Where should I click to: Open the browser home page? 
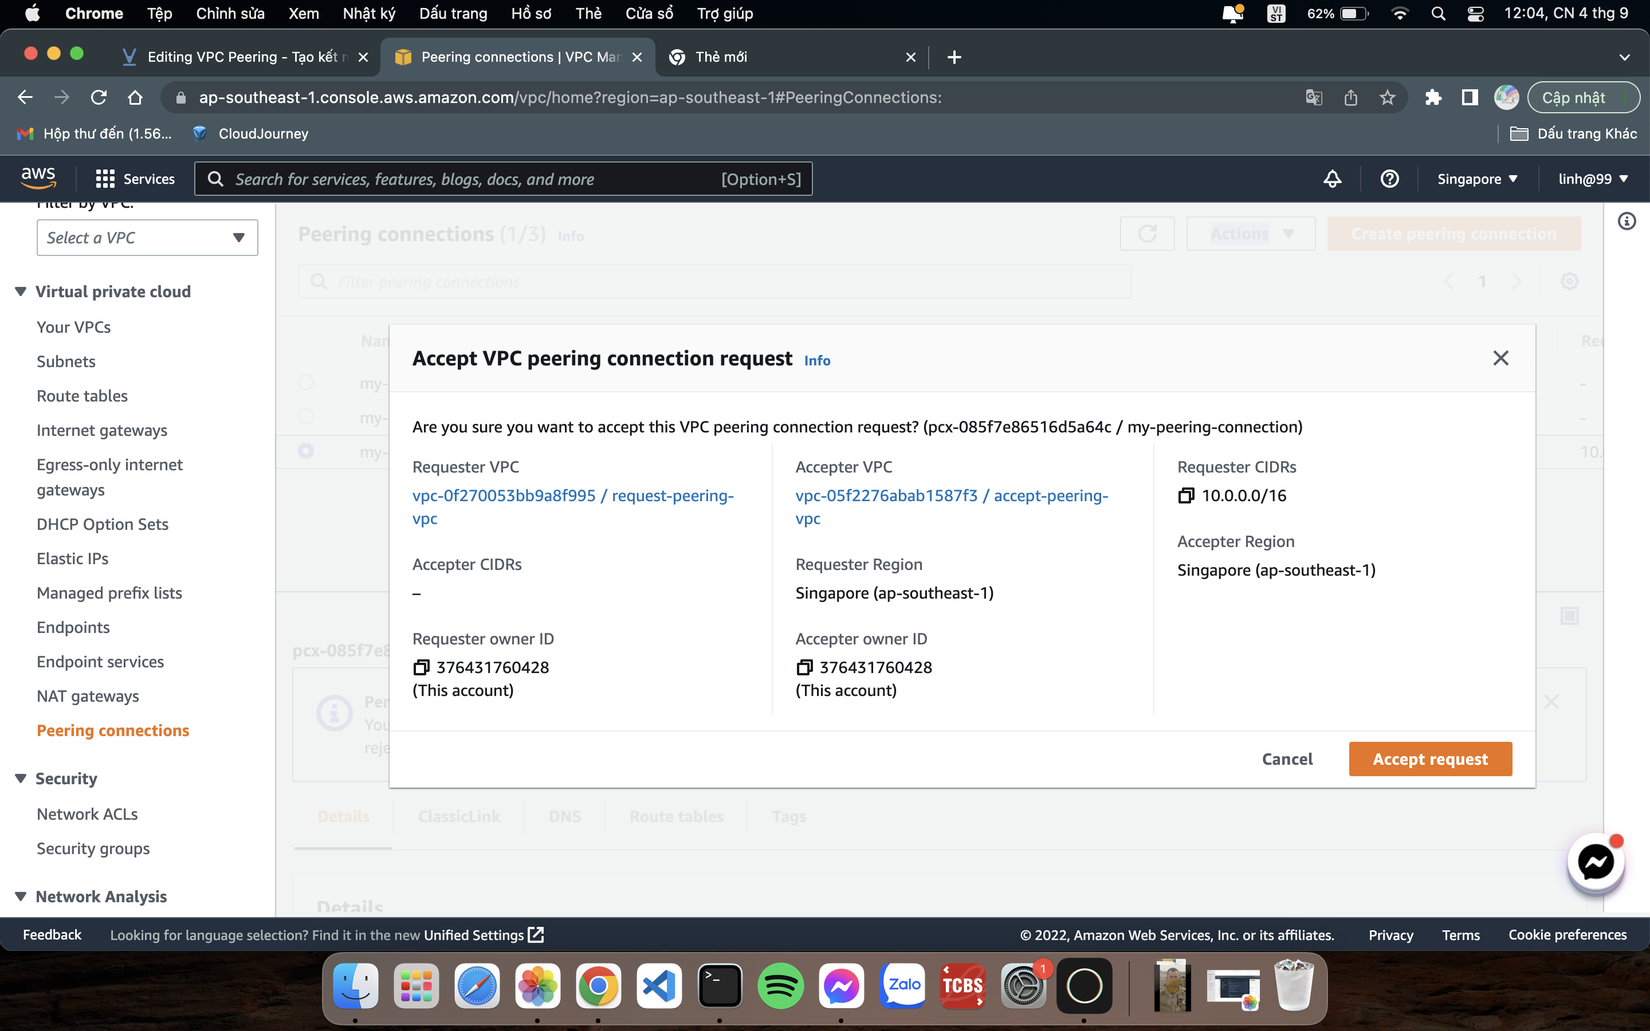(x=135, y=97)
